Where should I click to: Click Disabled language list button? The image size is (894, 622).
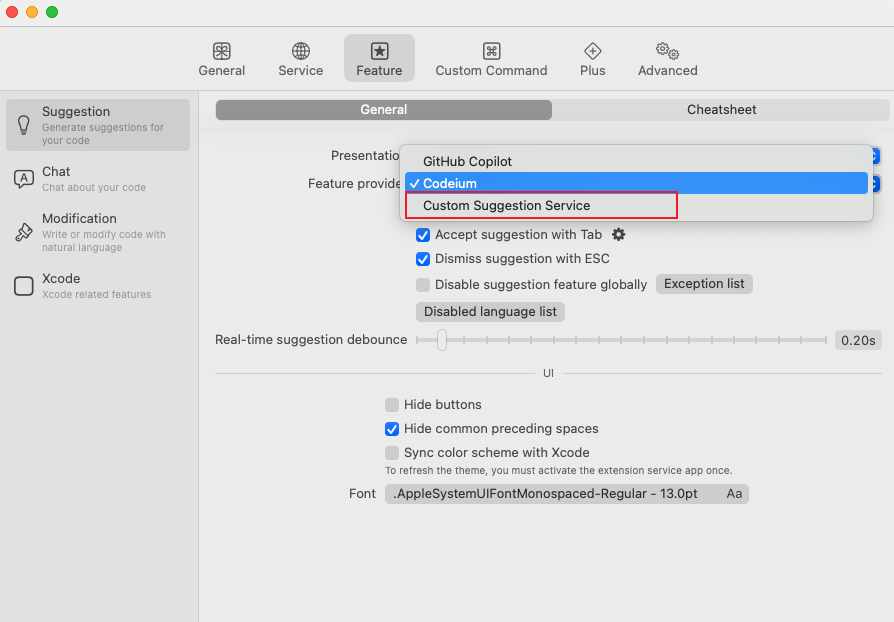pyautogui.click(x=490, y=312)
